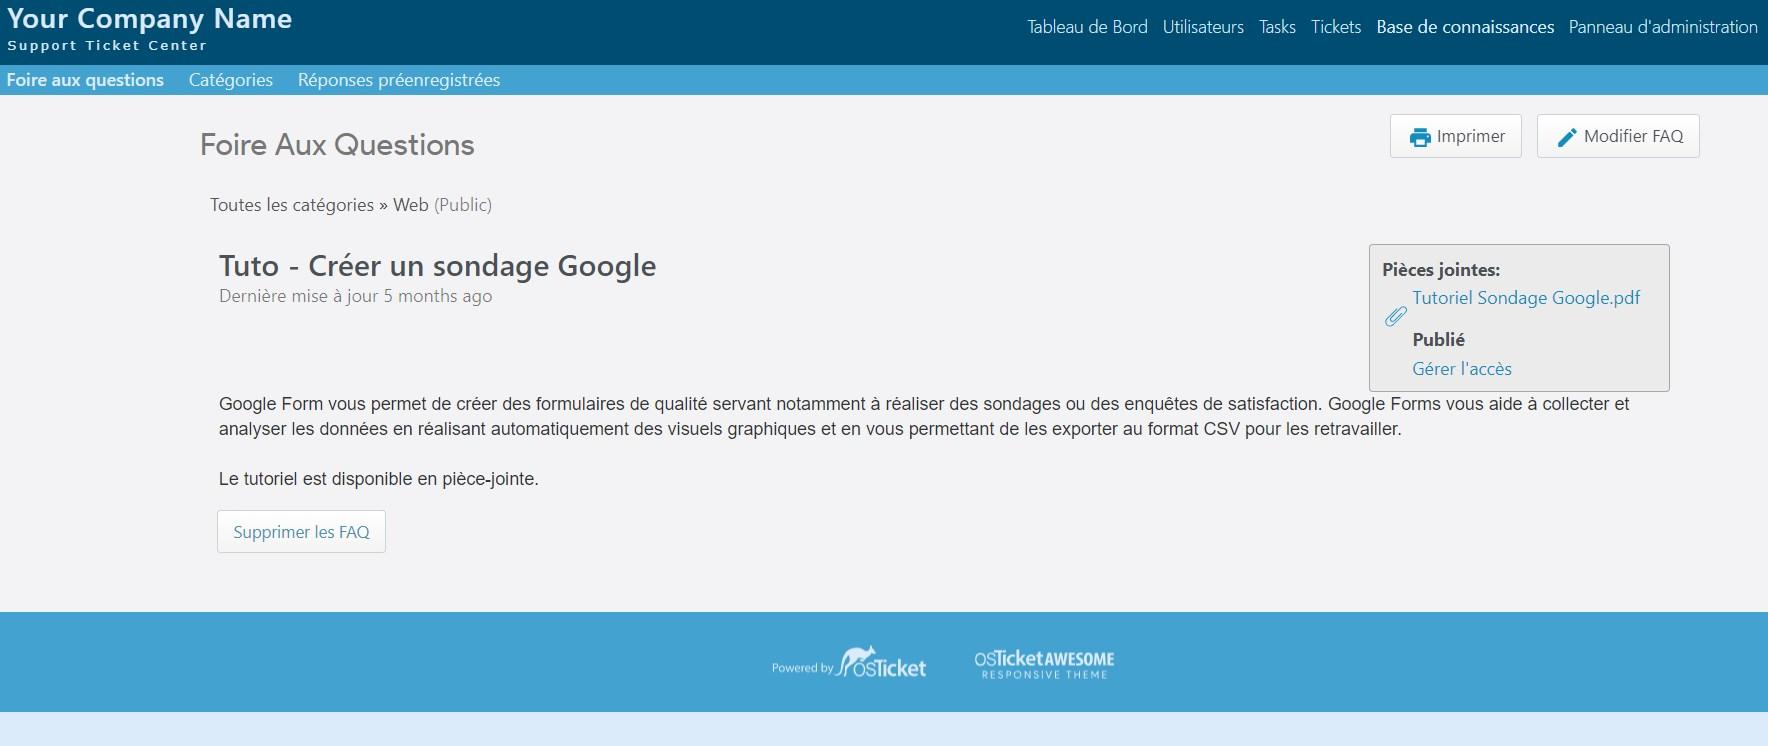This screenshot has width=1768, height=746.
Task: Download Tutoriel Sondage Google.pdf attachment
Action: click(1525, 297)
